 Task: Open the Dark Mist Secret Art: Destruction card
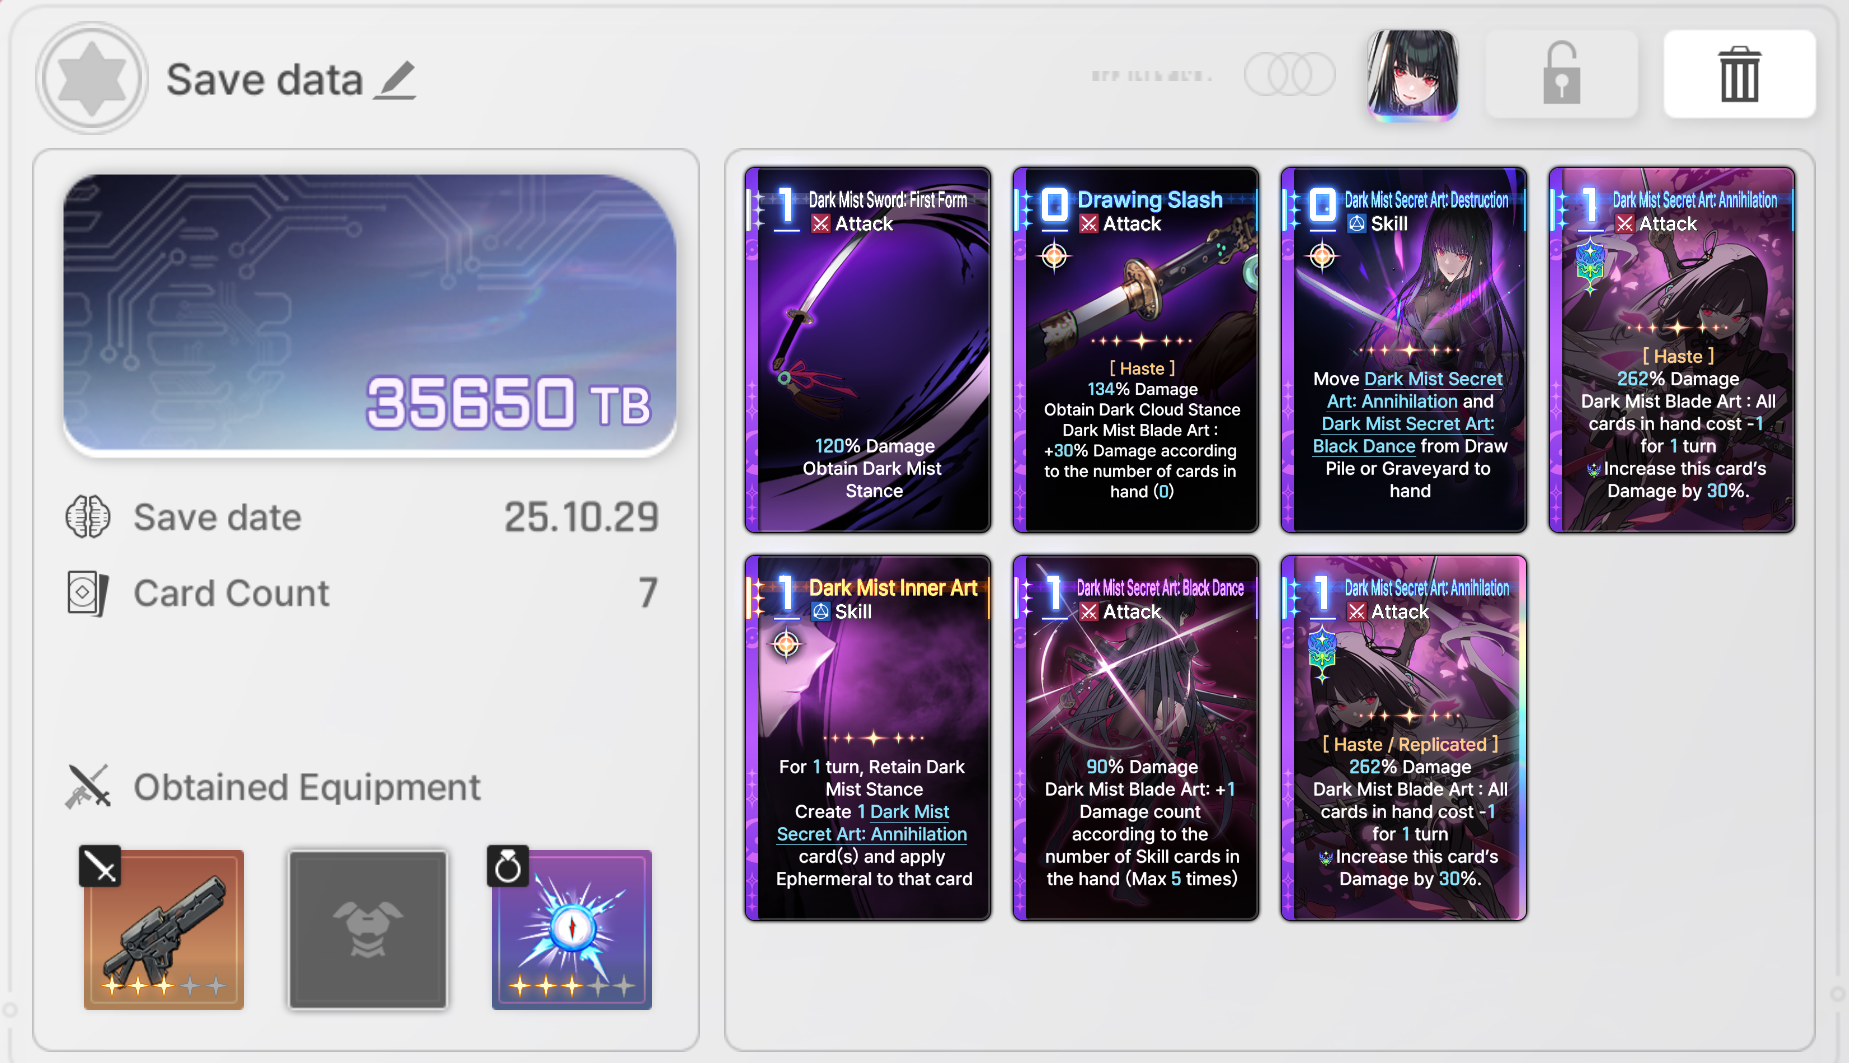(1404, 350)
